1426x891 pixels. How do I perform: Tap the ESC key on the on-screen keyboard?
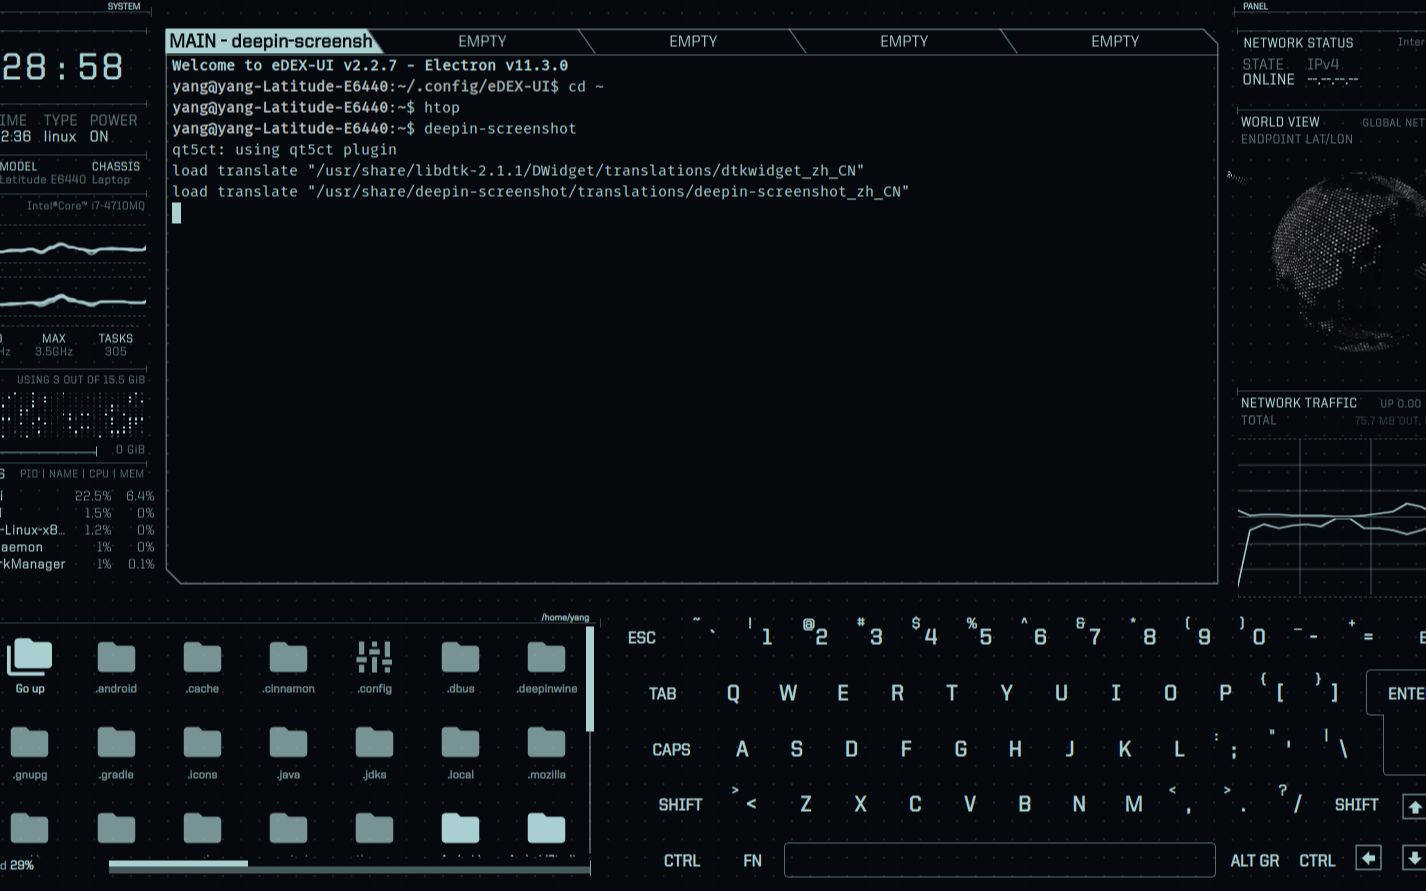(x=642, y=637)
